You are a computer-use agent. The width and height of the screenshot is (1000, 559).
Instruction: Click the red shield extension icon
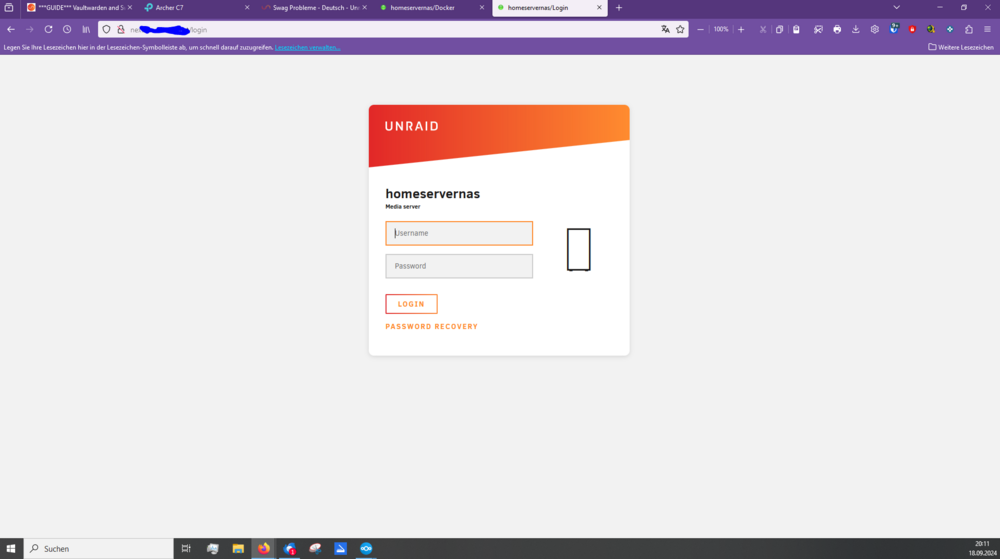[x=913, y=29]
